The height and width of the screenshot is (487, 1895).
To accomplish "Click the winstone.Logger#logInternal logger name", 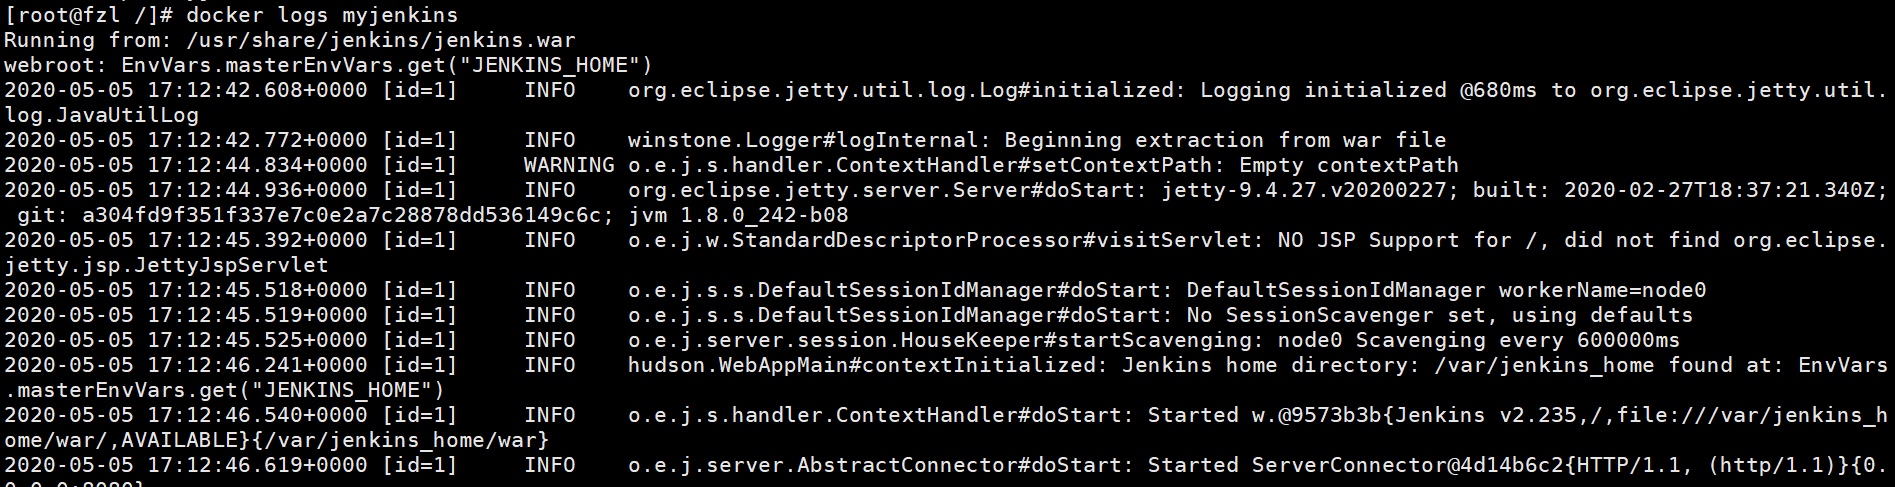I will point(803,140).
